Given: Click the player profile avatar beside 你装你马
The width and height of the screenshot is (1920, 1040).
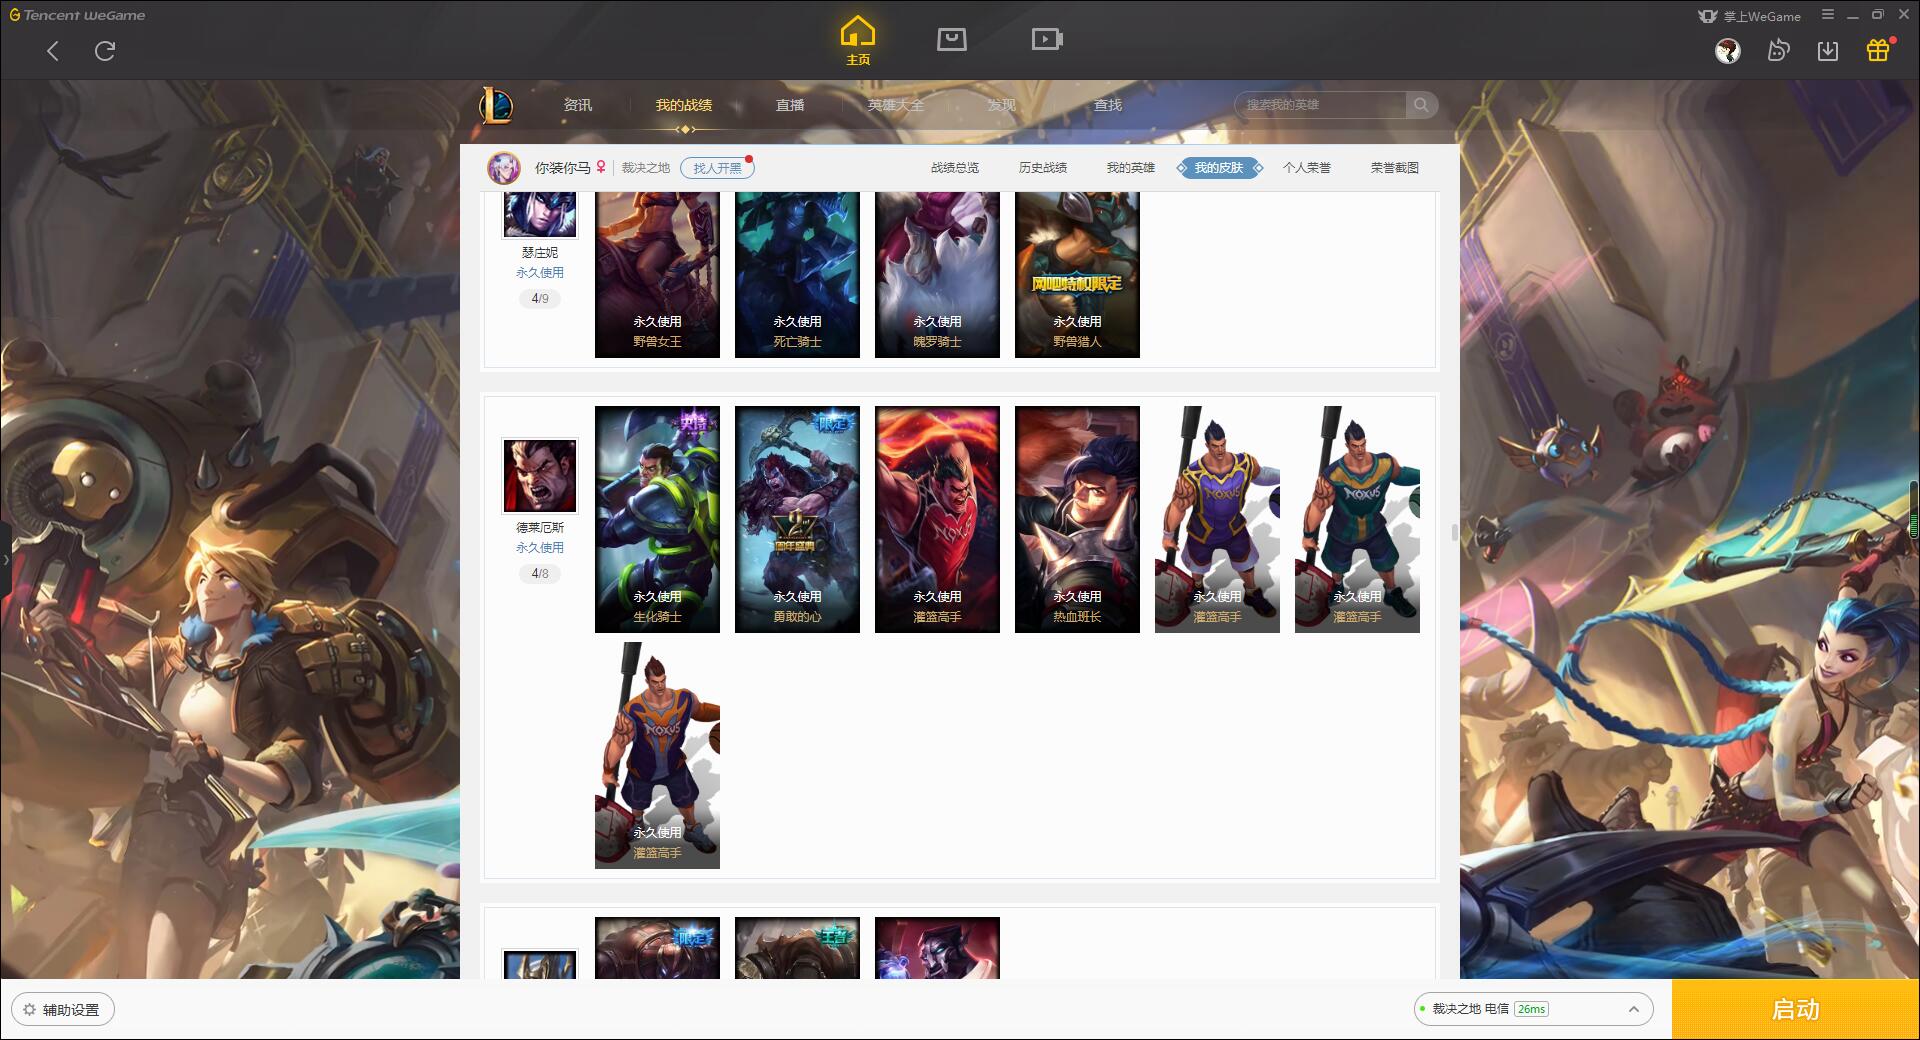Looking at the screenshot, I should pyautogui.click(x=504, y=168).
